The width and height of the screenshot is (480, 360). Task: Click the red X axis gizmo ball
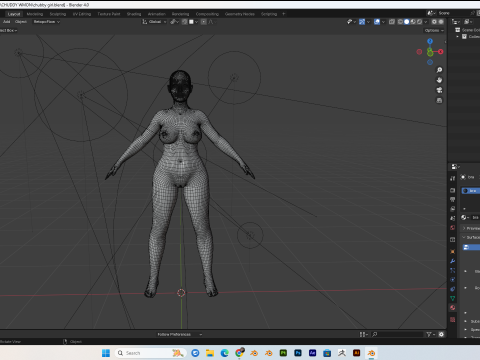coord(441,52)
